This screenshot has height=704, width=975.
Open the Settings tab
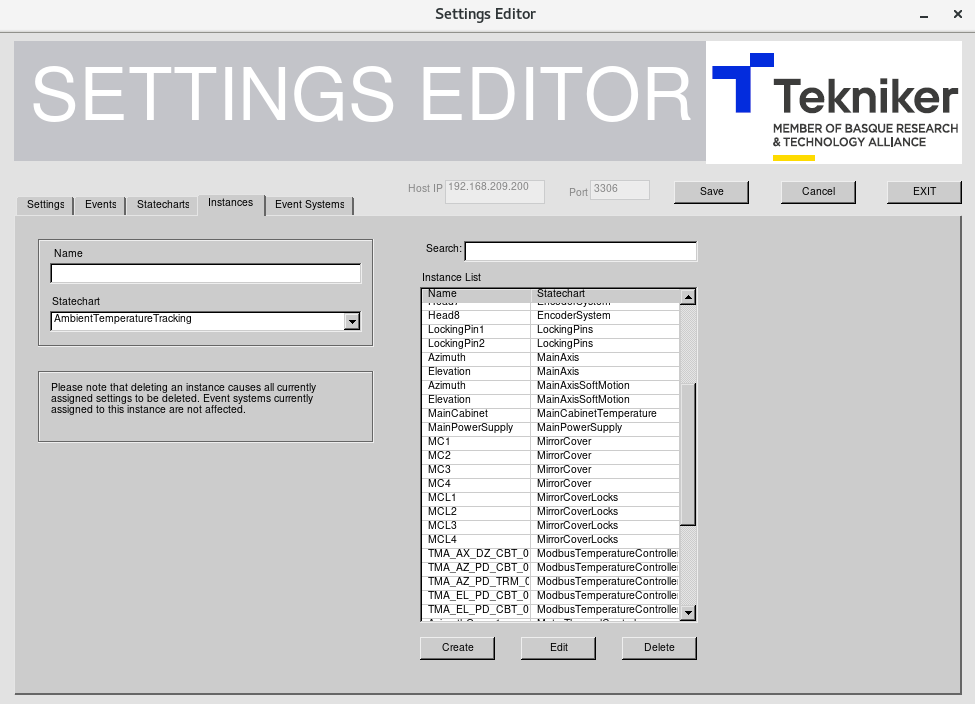(45, 205)
